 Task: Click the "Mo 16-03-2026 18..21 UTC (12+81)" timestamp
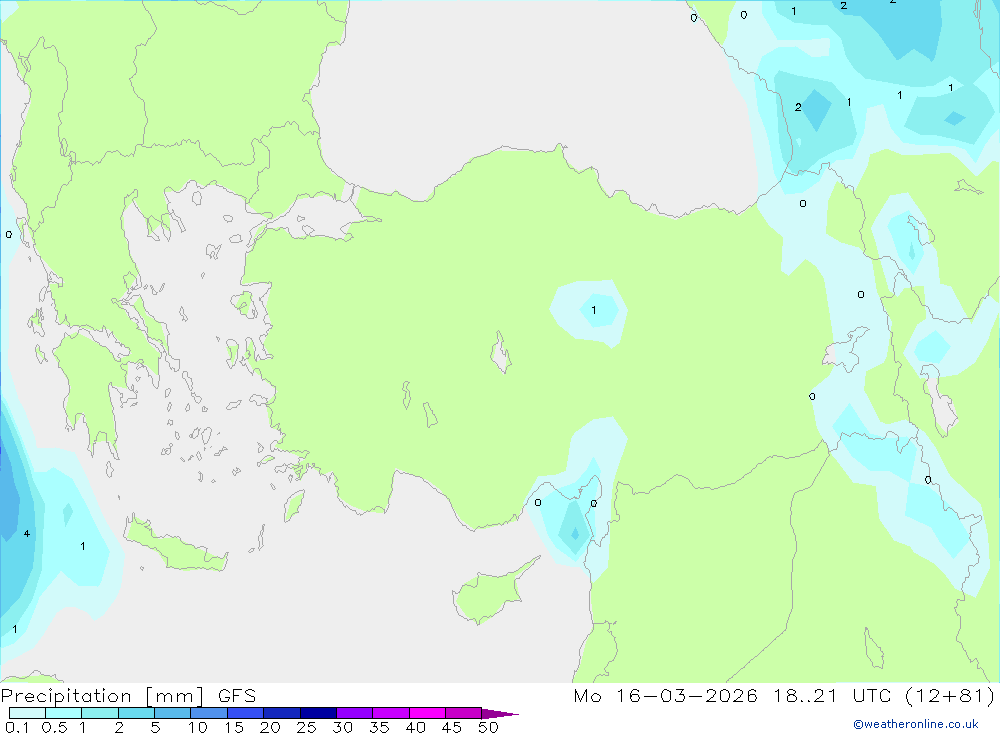pyautogui.click(x=784, y=696)
